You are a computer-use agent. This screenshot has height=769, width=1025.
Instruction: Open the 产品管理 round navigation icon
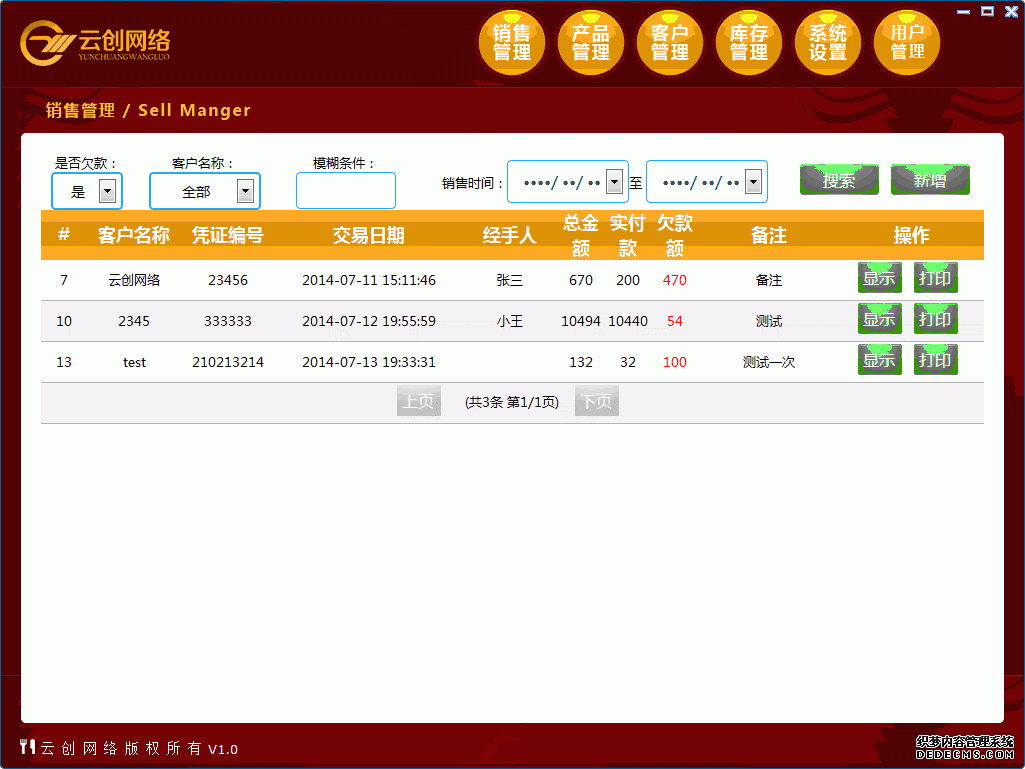tap(591, 43)
